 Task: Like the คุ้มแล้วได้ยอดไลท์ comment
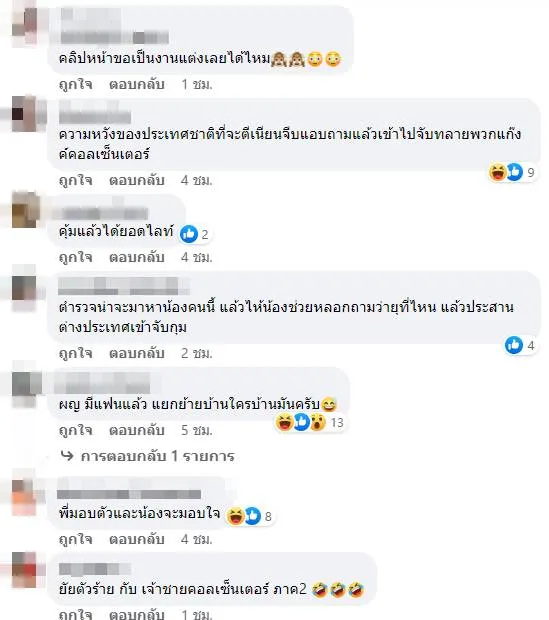point(76,257)
